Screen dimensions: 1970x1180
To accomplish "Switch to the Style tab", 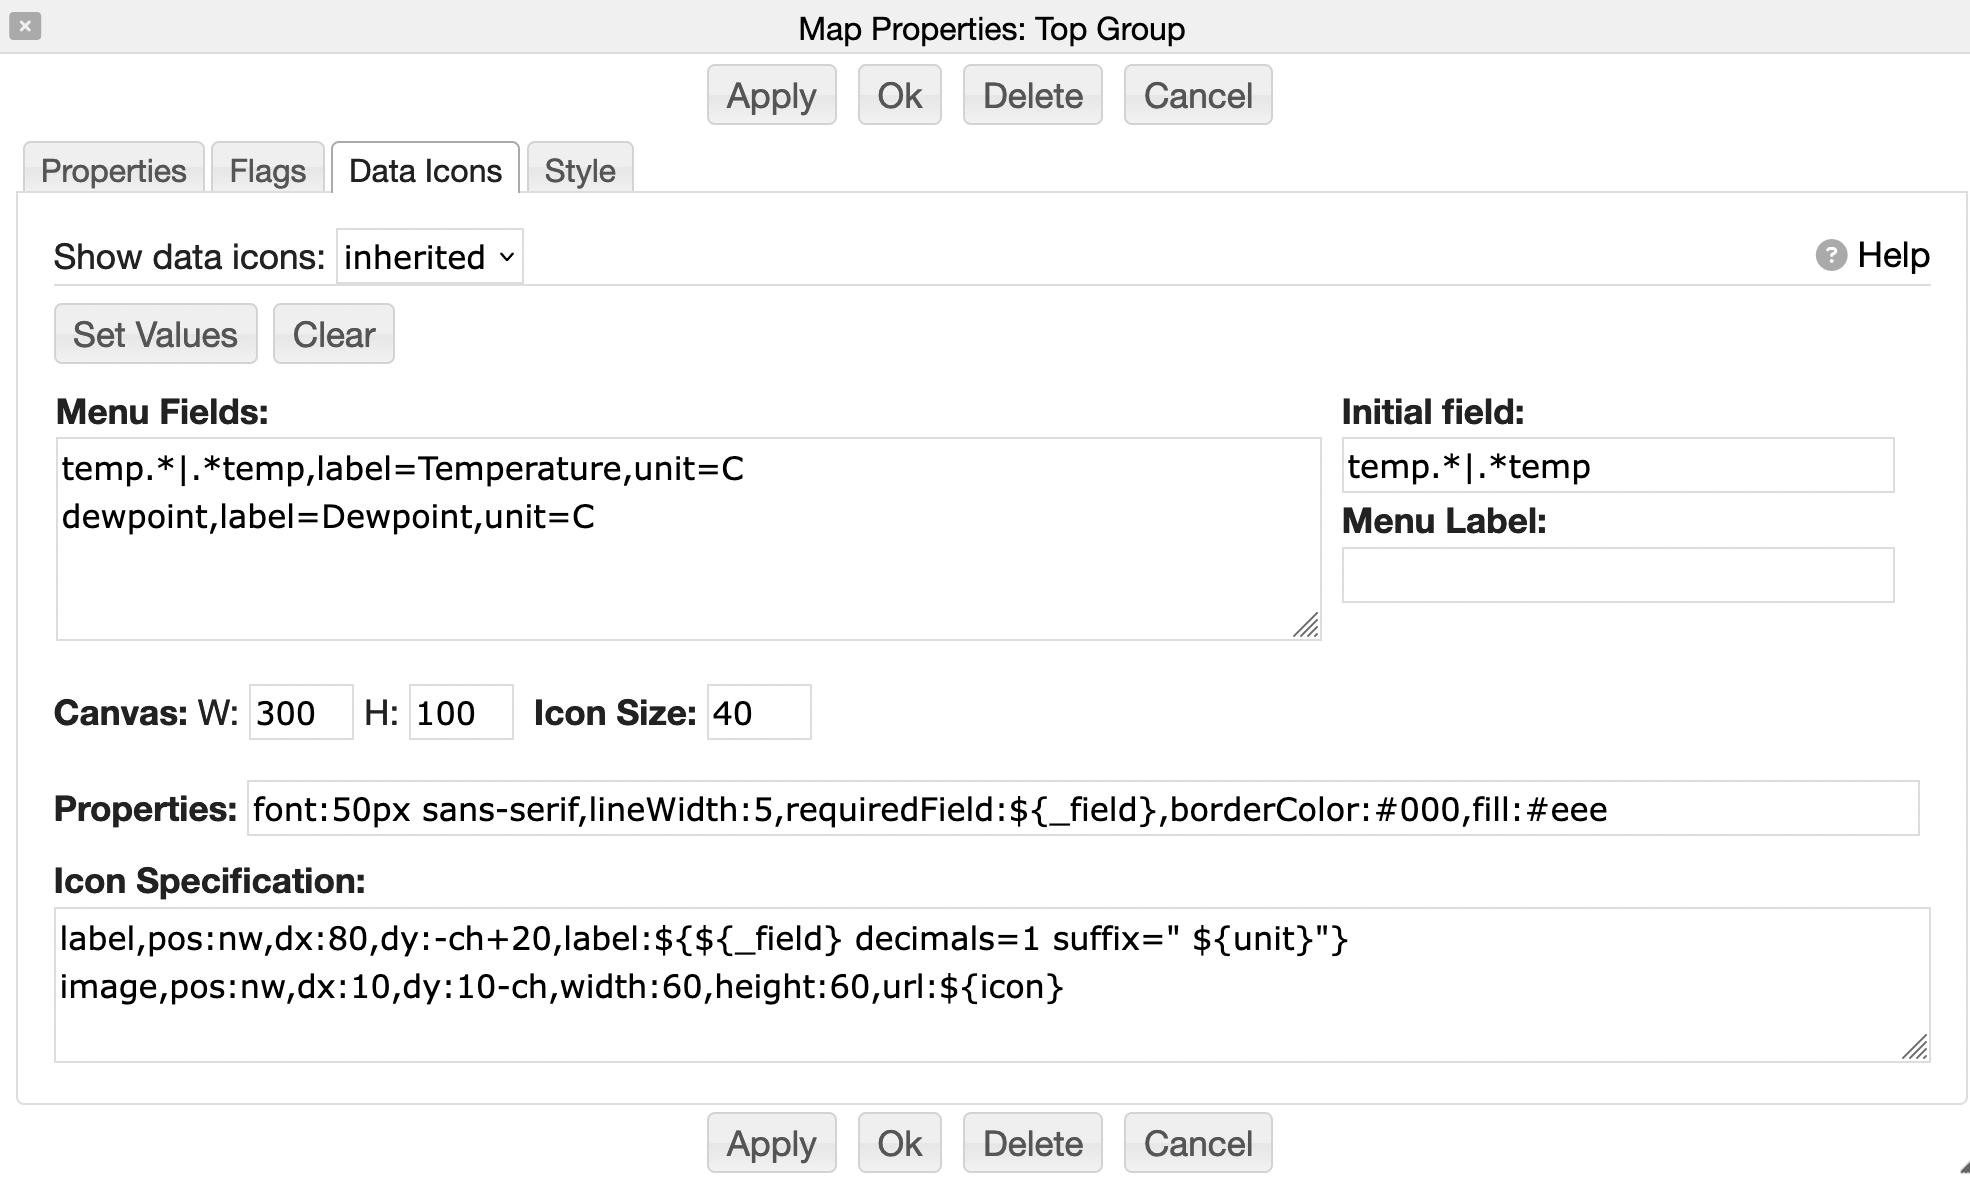I will [579, 171].
